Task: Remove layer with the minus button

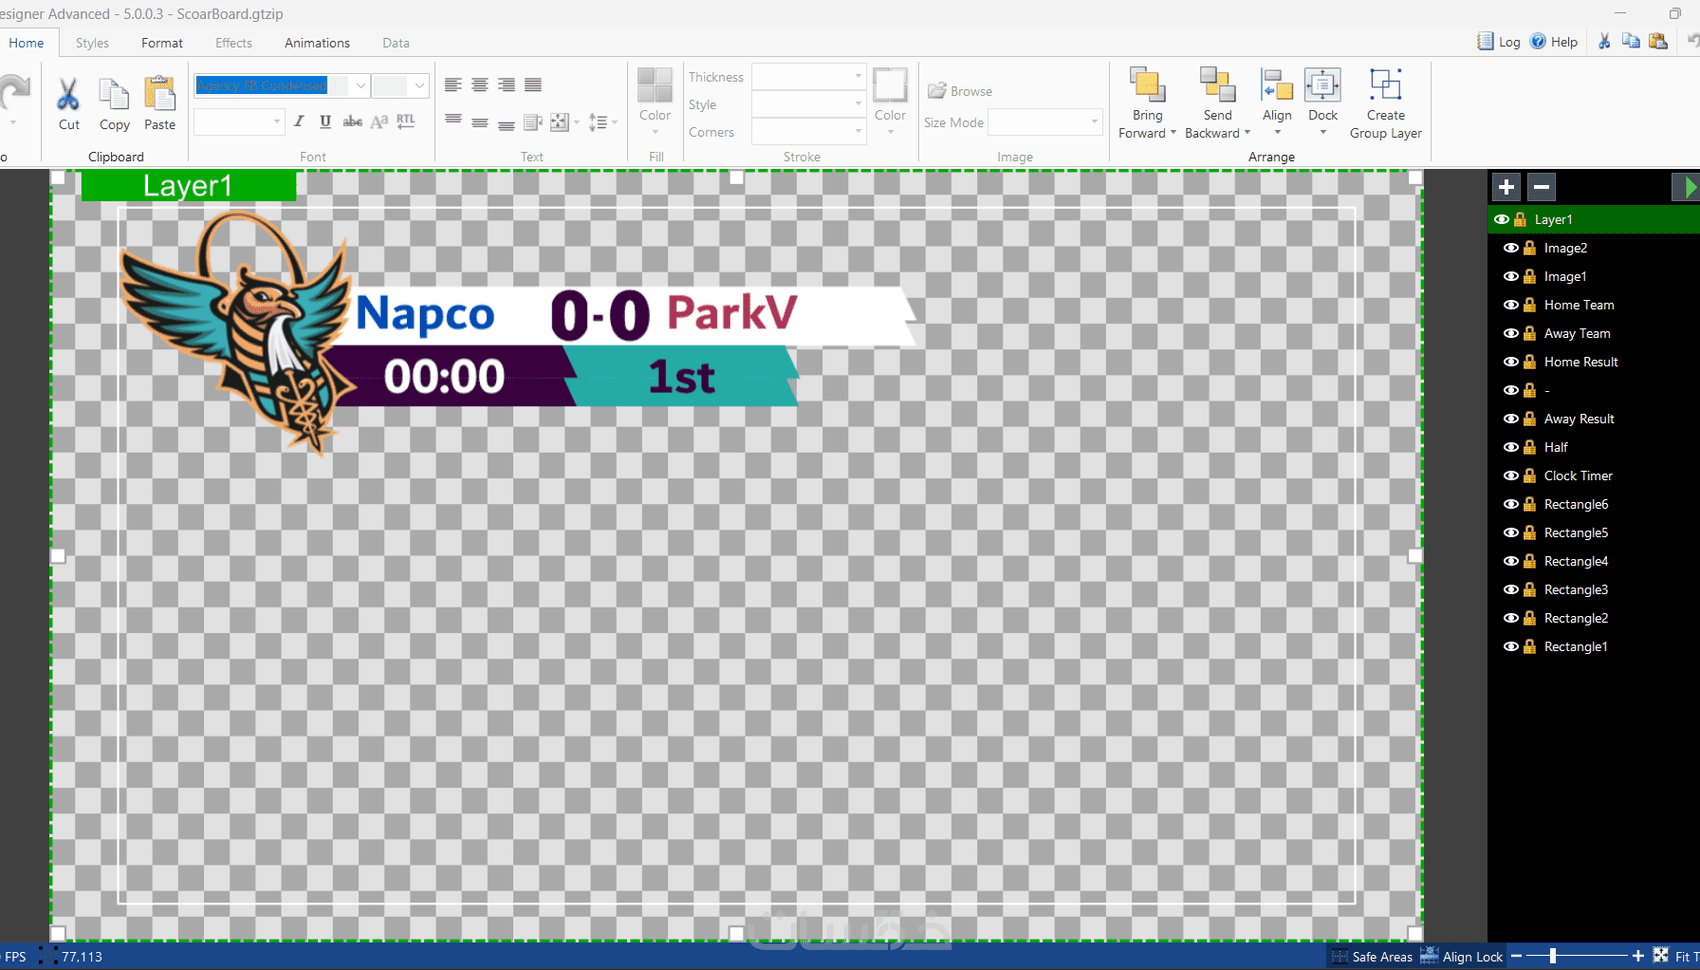Action: coord(1541,187)
